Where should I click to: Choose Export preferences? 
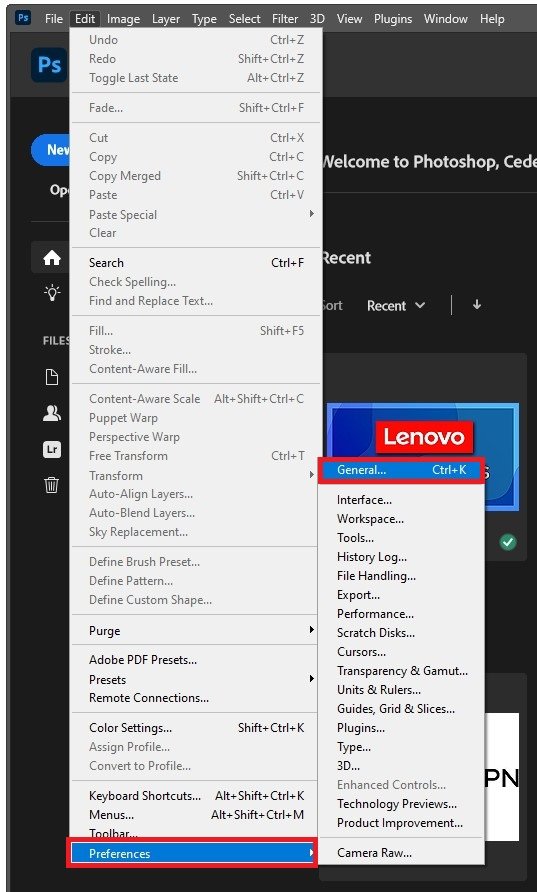(x=402, y=595)
